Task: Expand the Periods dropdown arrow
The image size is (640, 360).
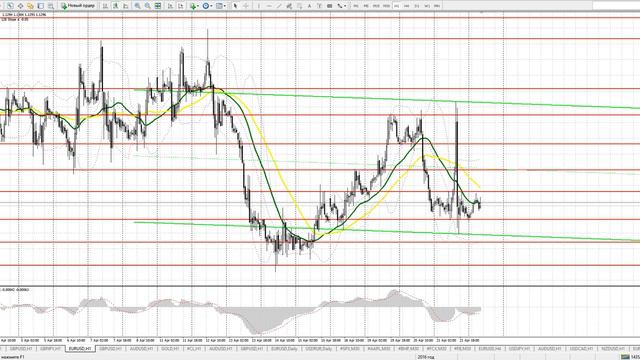Action: point(211,6)
